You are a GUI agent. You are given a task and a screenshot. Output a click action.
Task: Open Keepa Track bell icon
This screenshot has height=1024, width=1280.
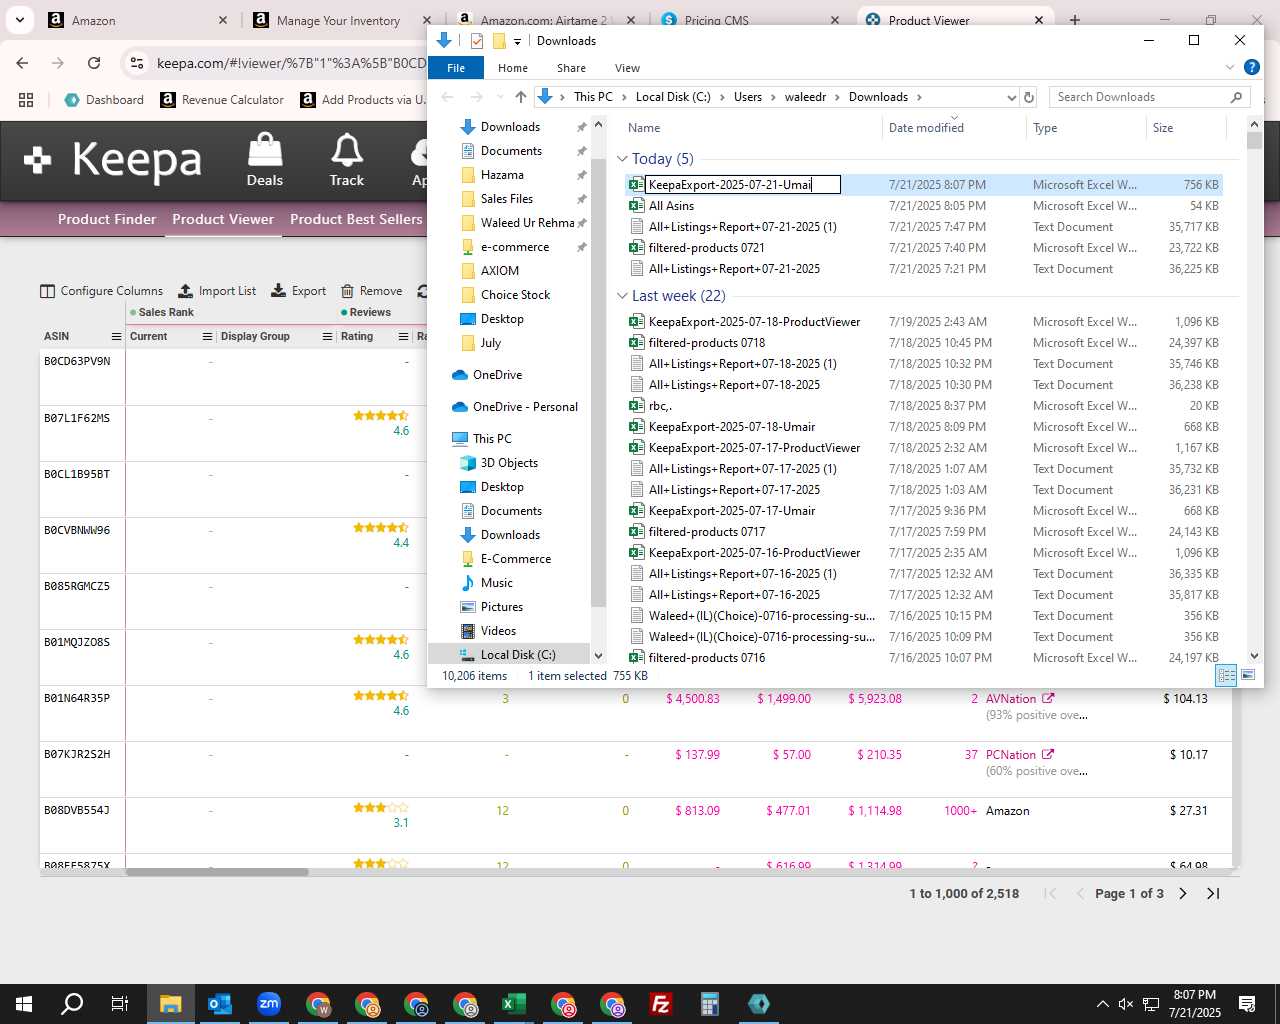coord(347,160)
